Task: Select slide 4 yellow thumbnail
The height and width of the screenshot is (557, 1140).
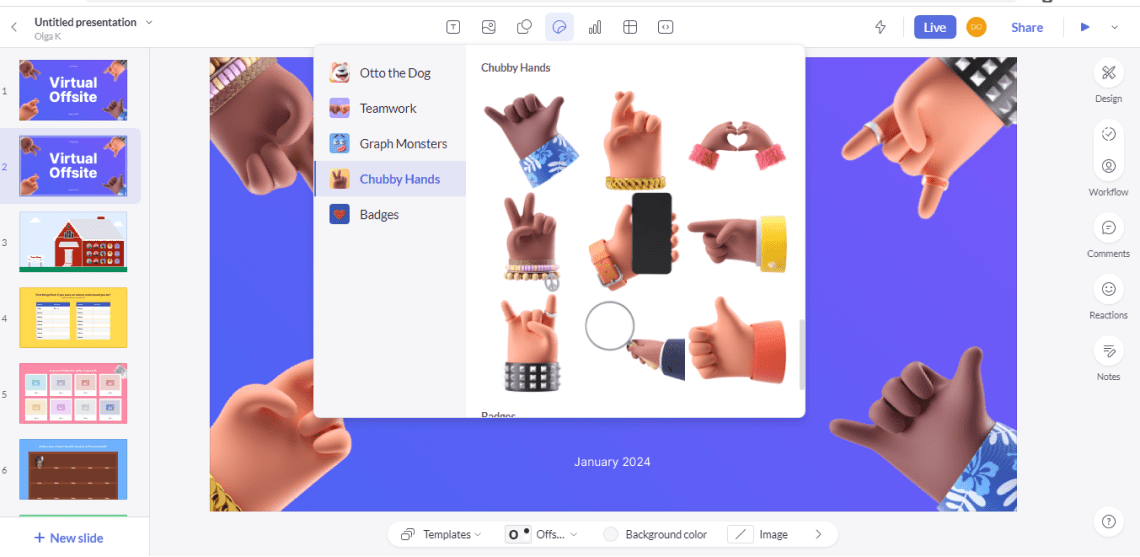Action: pyautogui.click(x=73, y=317)
